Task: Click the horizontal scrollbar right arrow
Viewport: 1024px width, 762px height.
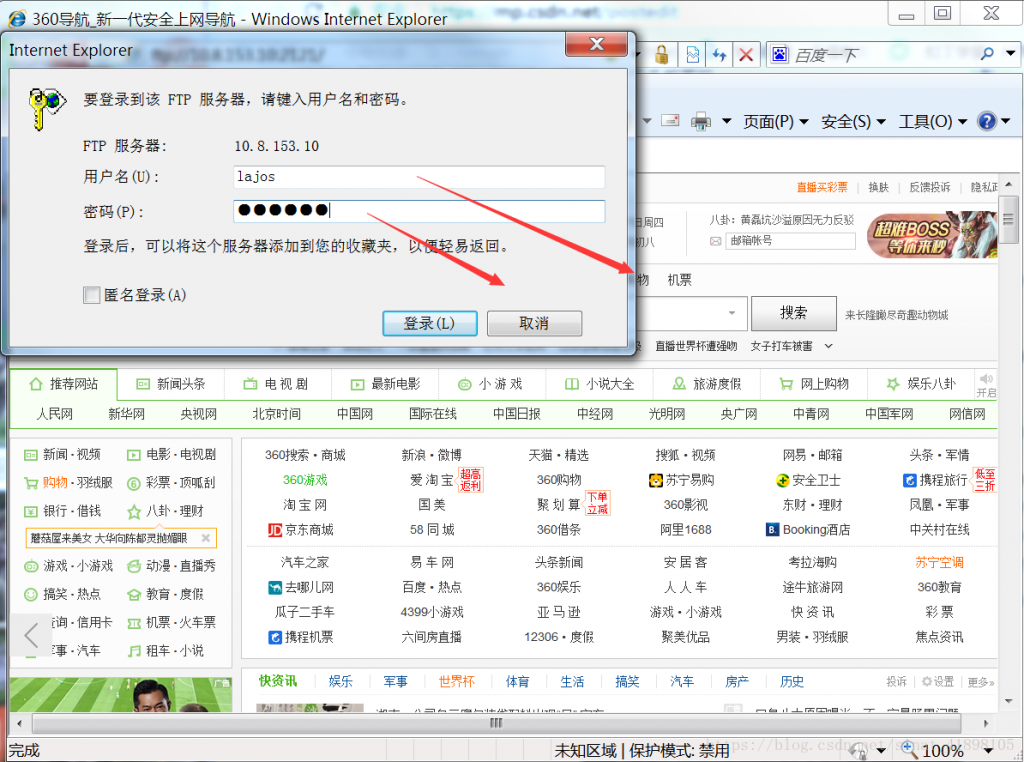Action: point(985,723)
